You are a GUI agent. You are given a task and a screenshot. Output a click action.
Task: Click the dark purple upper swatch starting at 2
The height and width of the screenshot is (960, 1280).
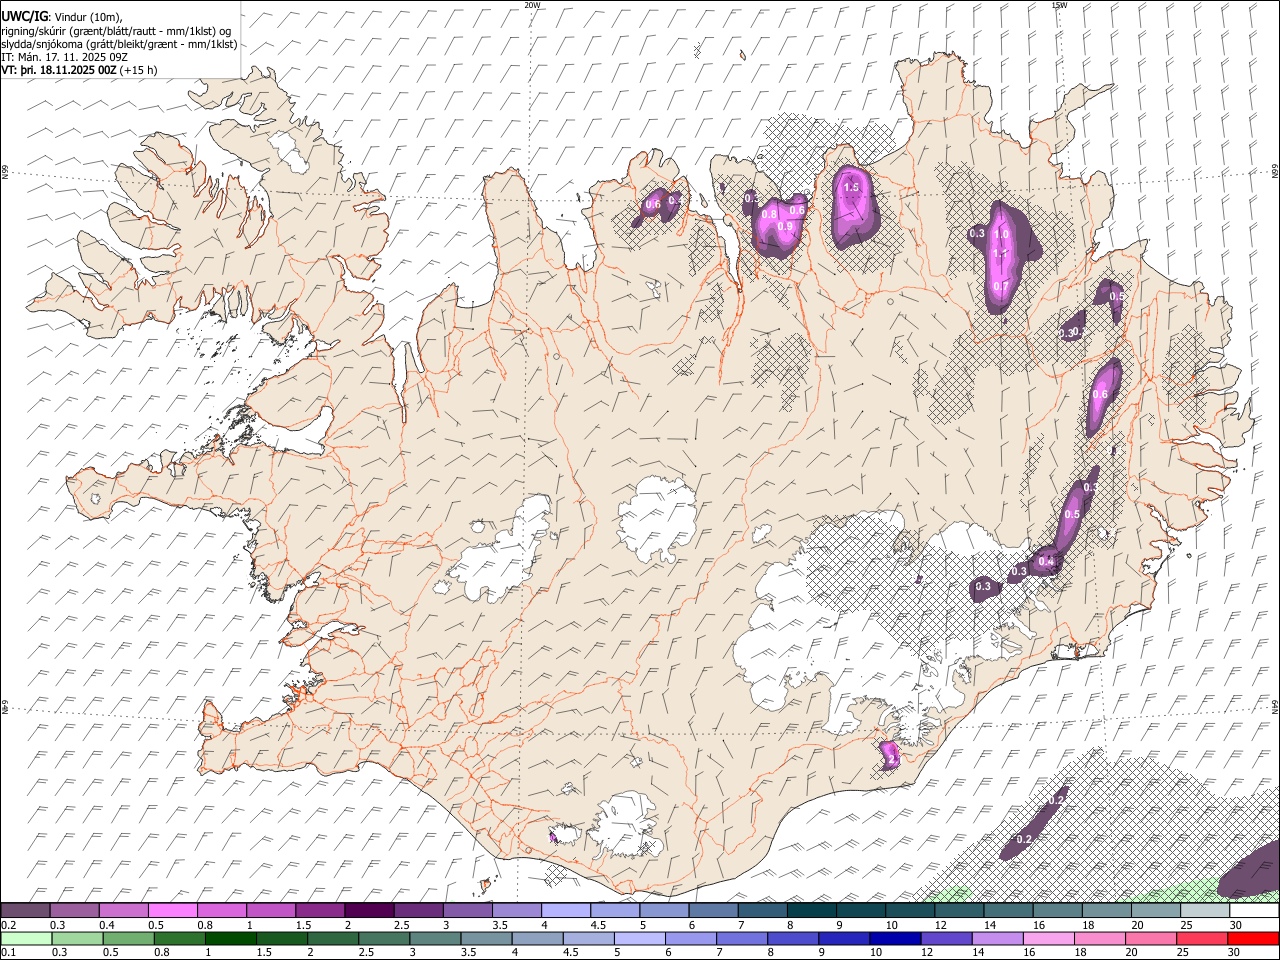point(368,910)
